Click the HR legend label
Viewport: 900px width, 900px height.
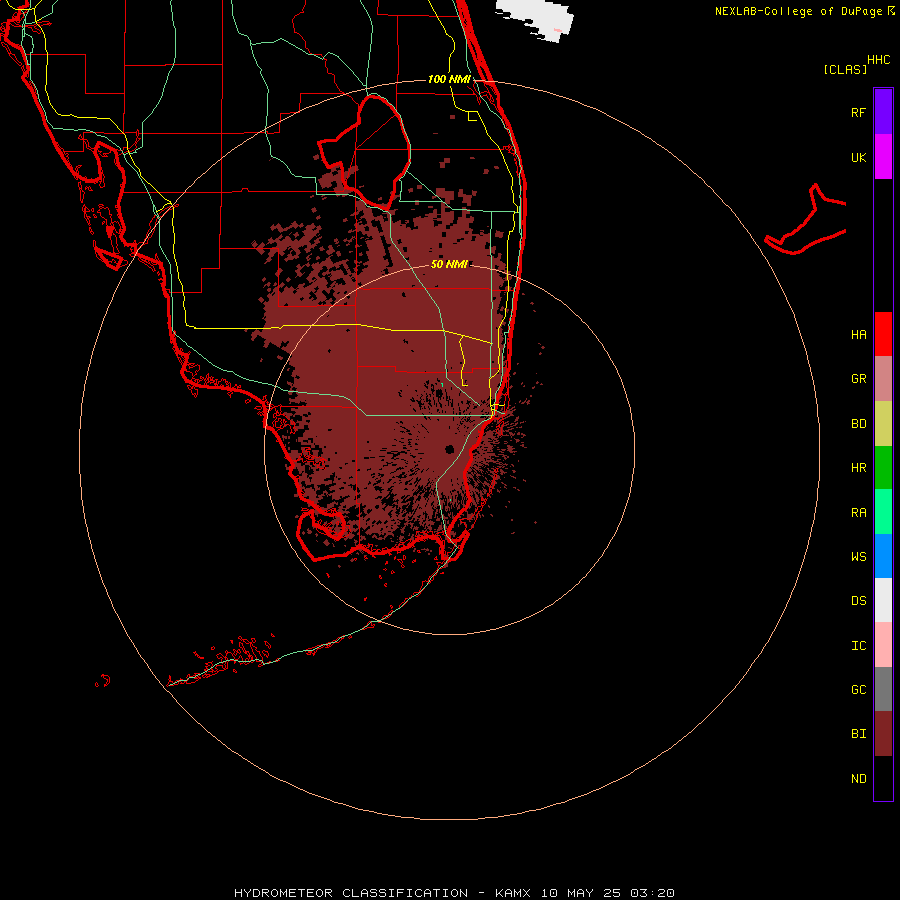[x=858, y=468]
